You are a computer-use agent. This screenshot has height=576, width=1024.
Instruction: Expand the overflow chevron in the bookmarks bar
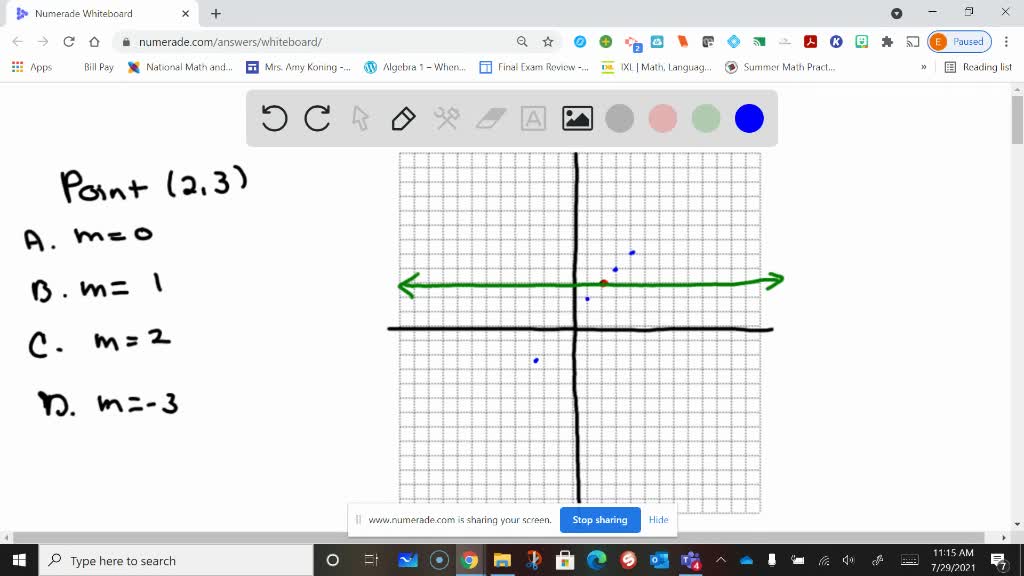pos(922,67)
